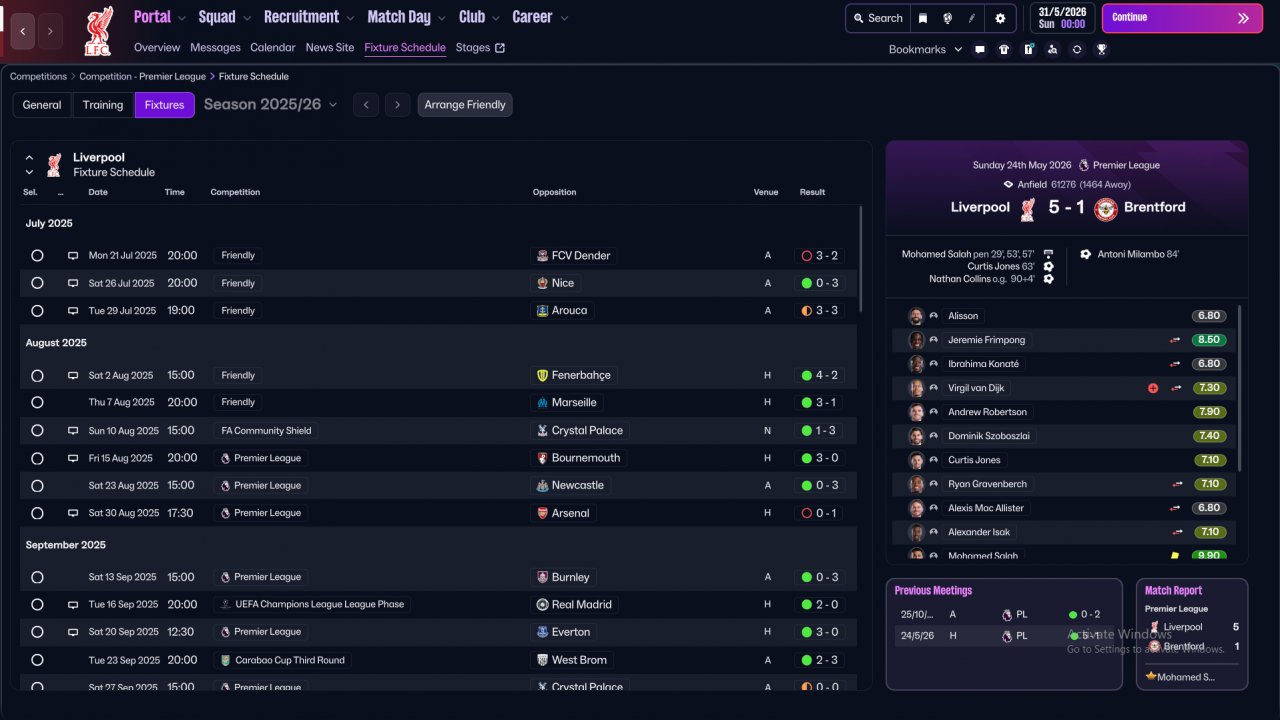Screen dimensions: 1280x720
Task: Select the radio button for the Burnley fixture
Action: click(37, 577)
